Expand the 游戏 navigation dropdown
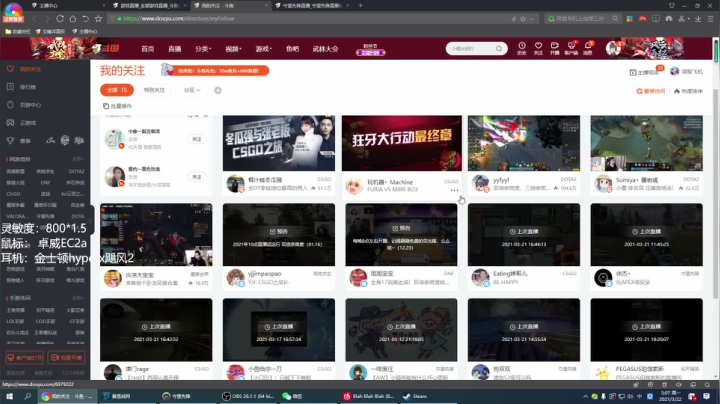Viewport: 720px width, 404px height. point(263,49)
